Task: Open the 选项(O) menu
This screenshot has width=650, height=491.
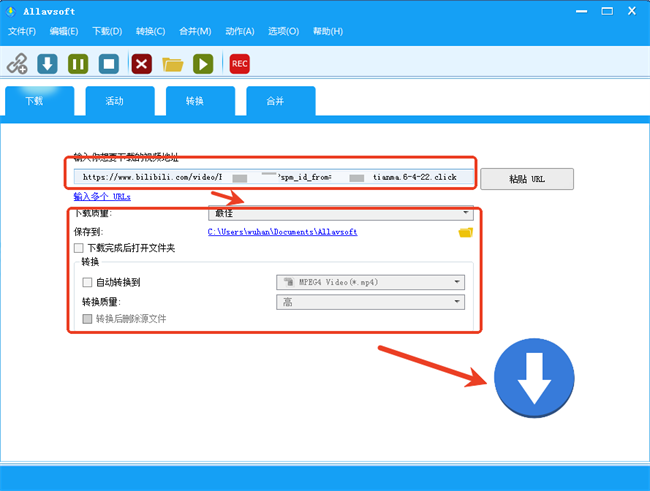Action: (282, 31)
